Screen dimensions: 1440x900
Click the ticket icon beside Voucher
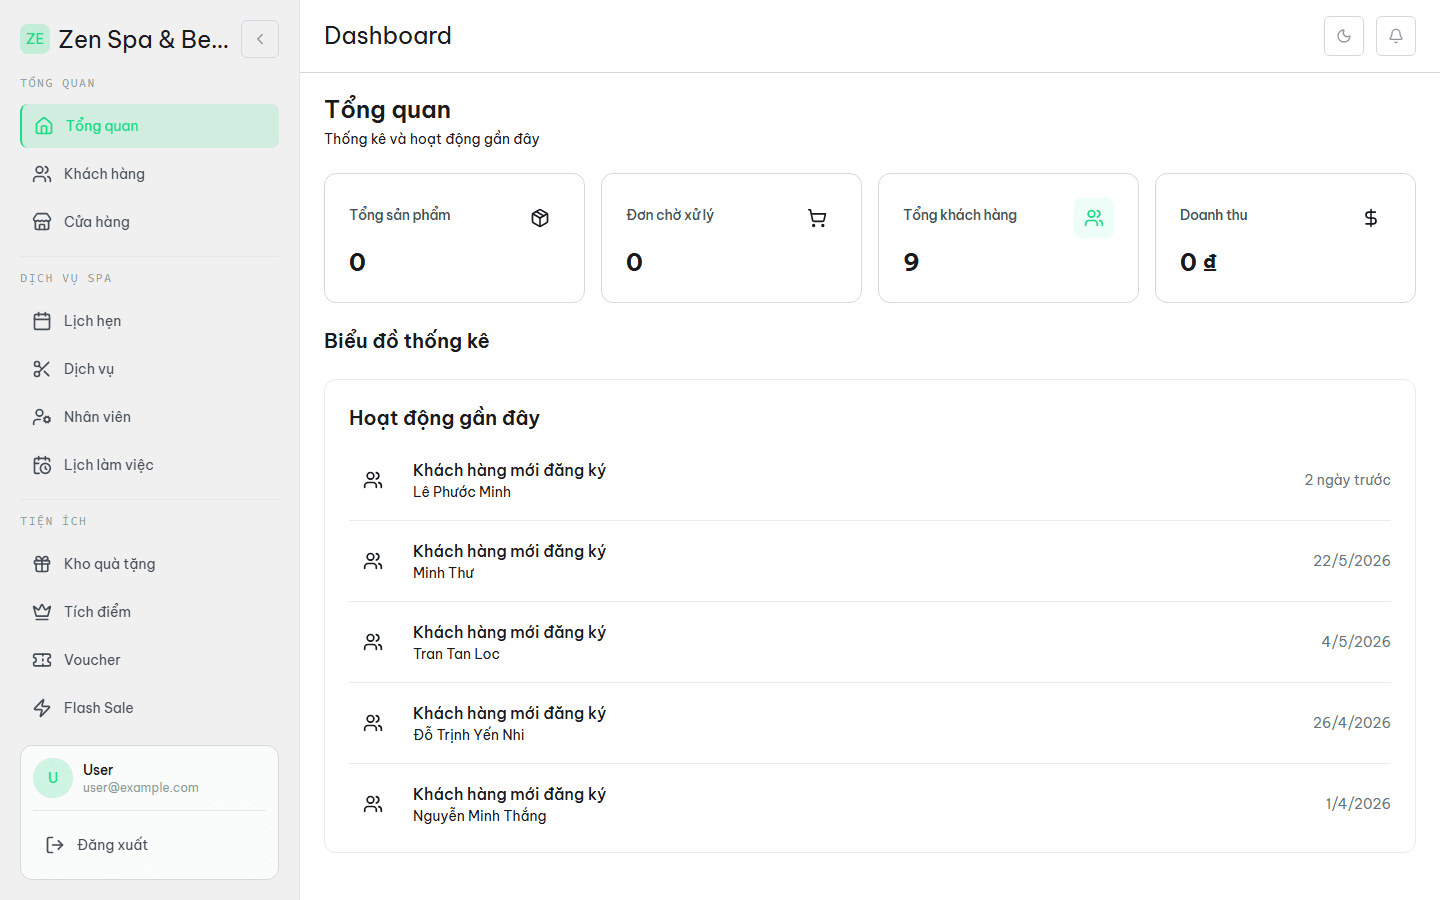pos(42,660)
